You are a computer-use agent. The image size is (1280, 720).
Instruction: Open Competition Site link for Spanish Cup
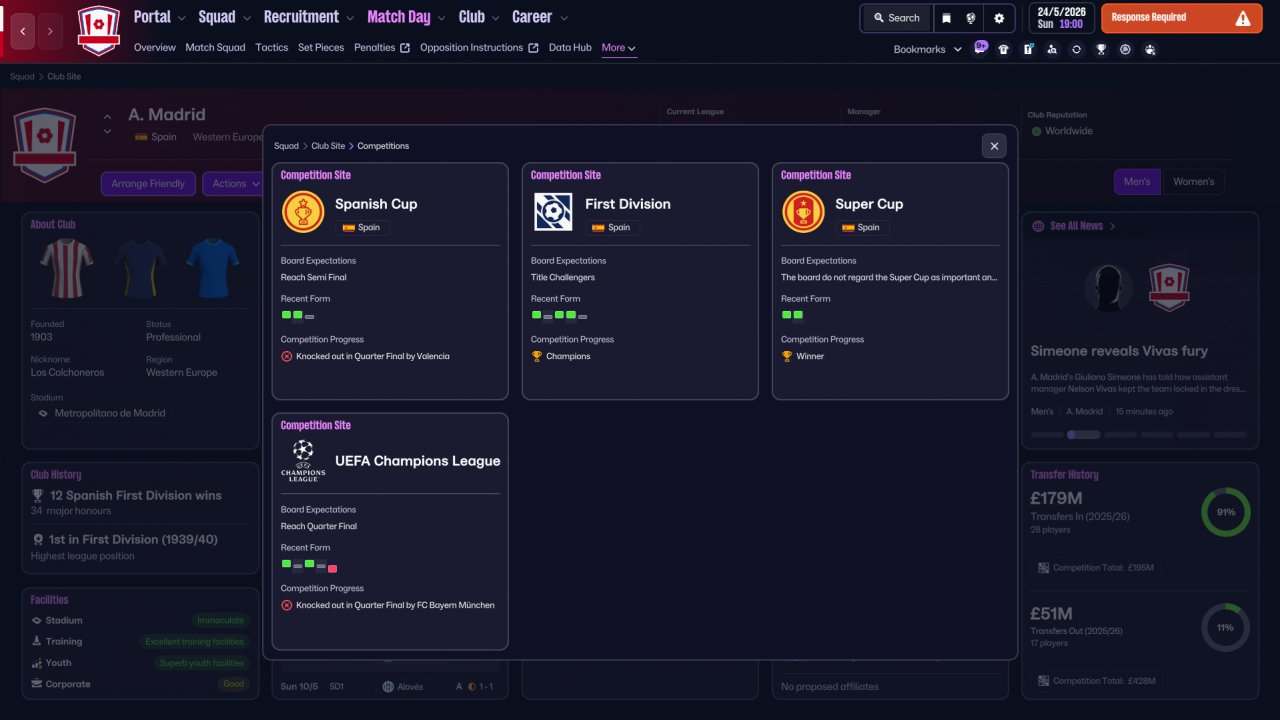(316, 175)
